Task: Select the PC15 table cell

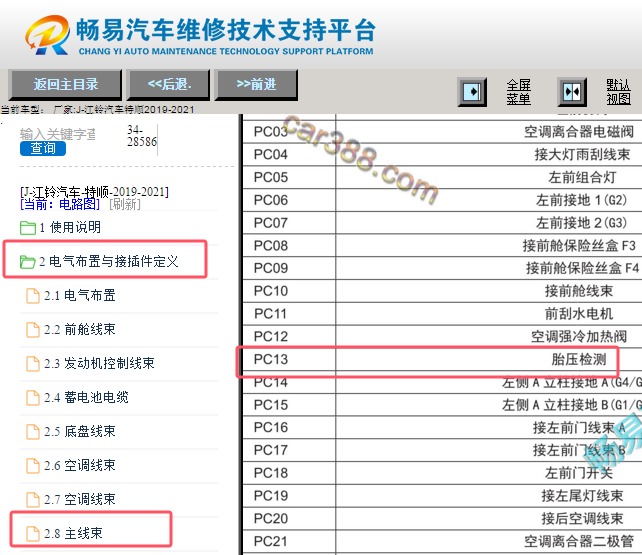Action: pyautogui.click(x=289, y=405)
